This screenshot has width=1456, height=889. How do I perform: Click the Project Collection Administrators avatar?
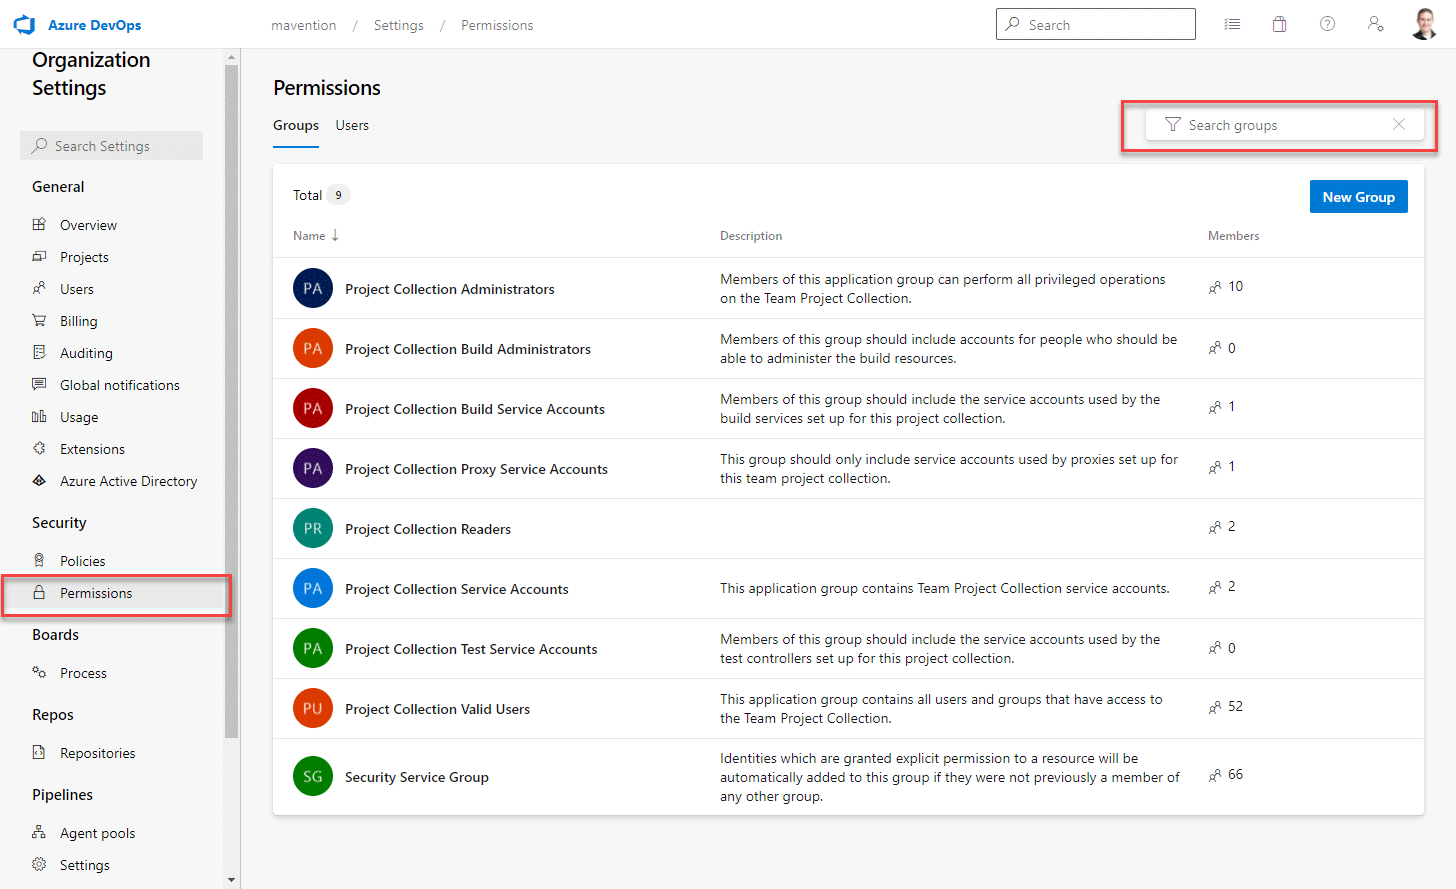pos(313,288)
